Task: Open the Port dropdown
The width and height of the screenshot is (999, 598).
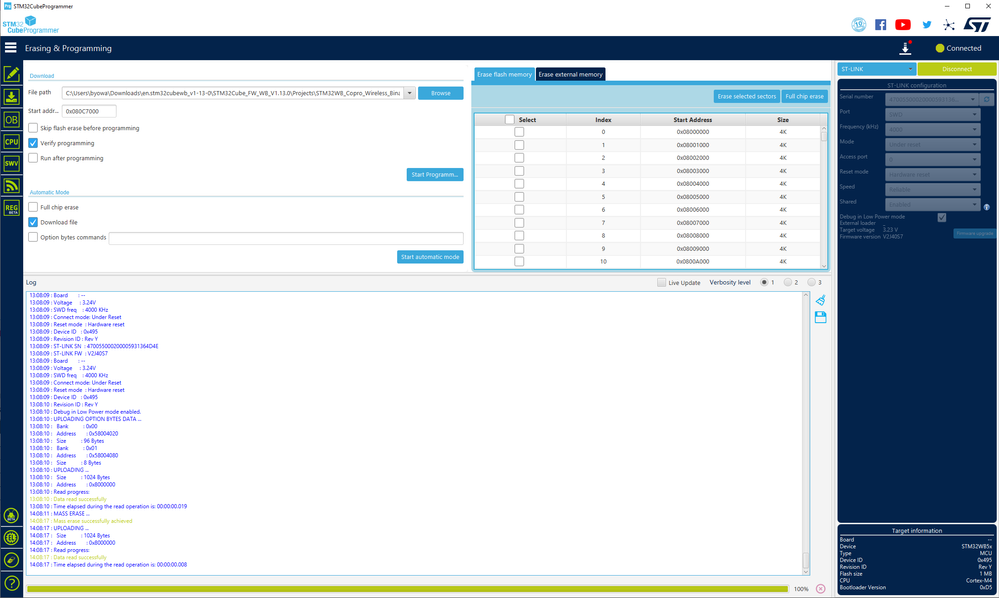Action: 932,115
